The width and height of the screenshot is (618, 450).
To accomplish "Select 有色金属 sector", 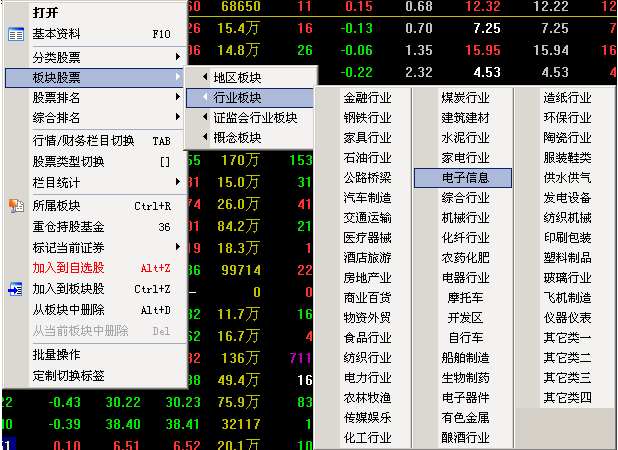I will (465, 418).
